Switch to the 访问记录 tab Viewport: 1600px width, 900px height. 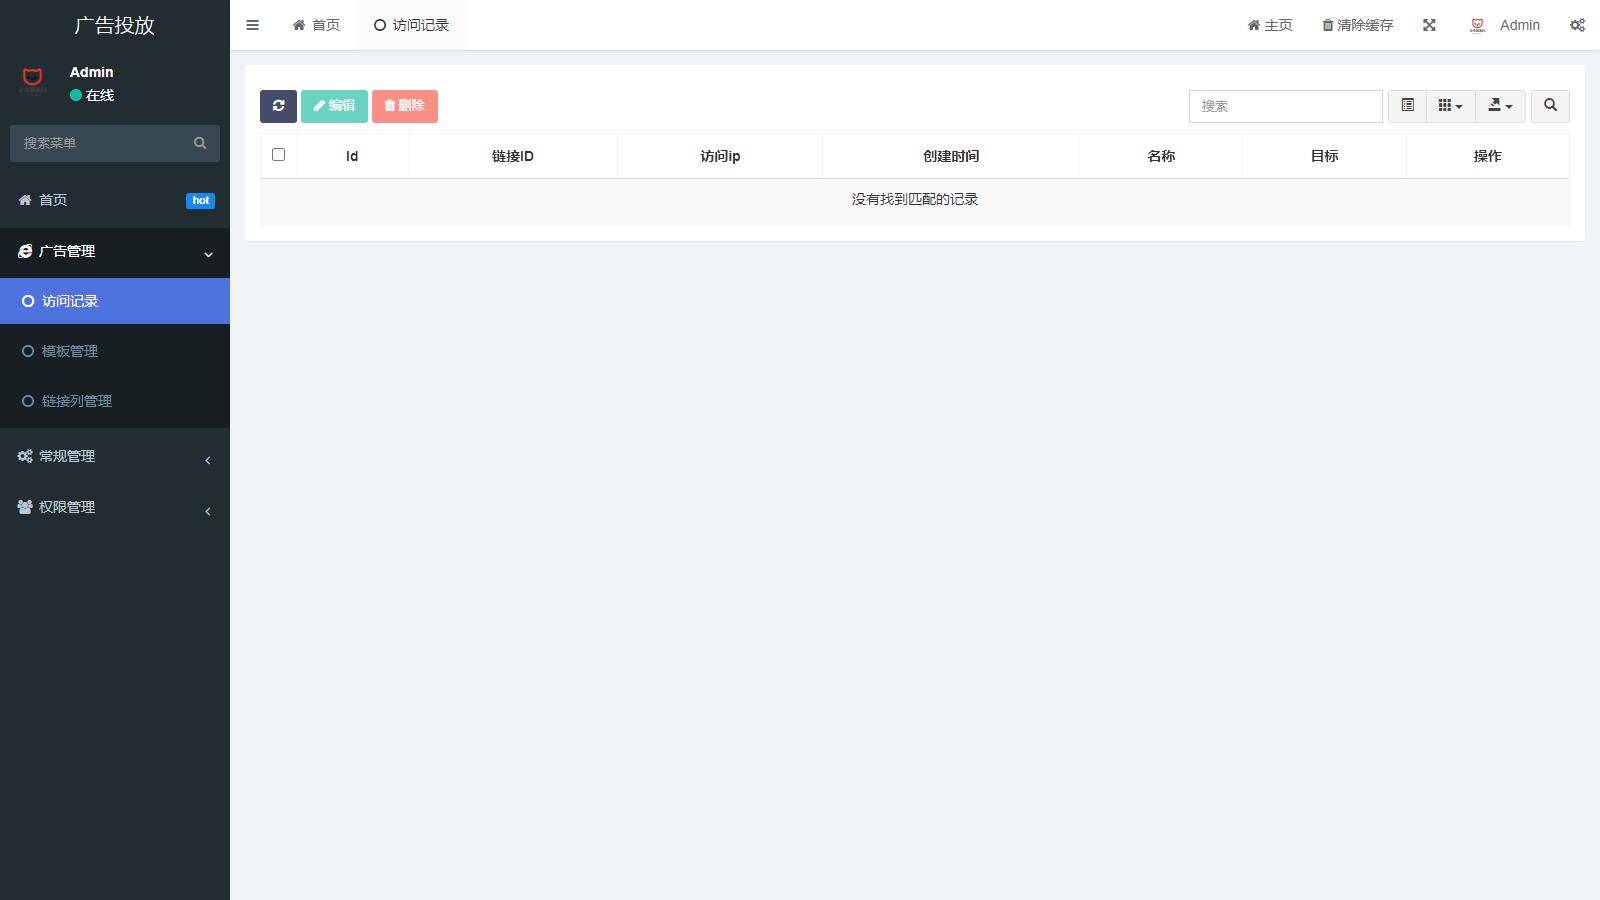pos(411,25)
